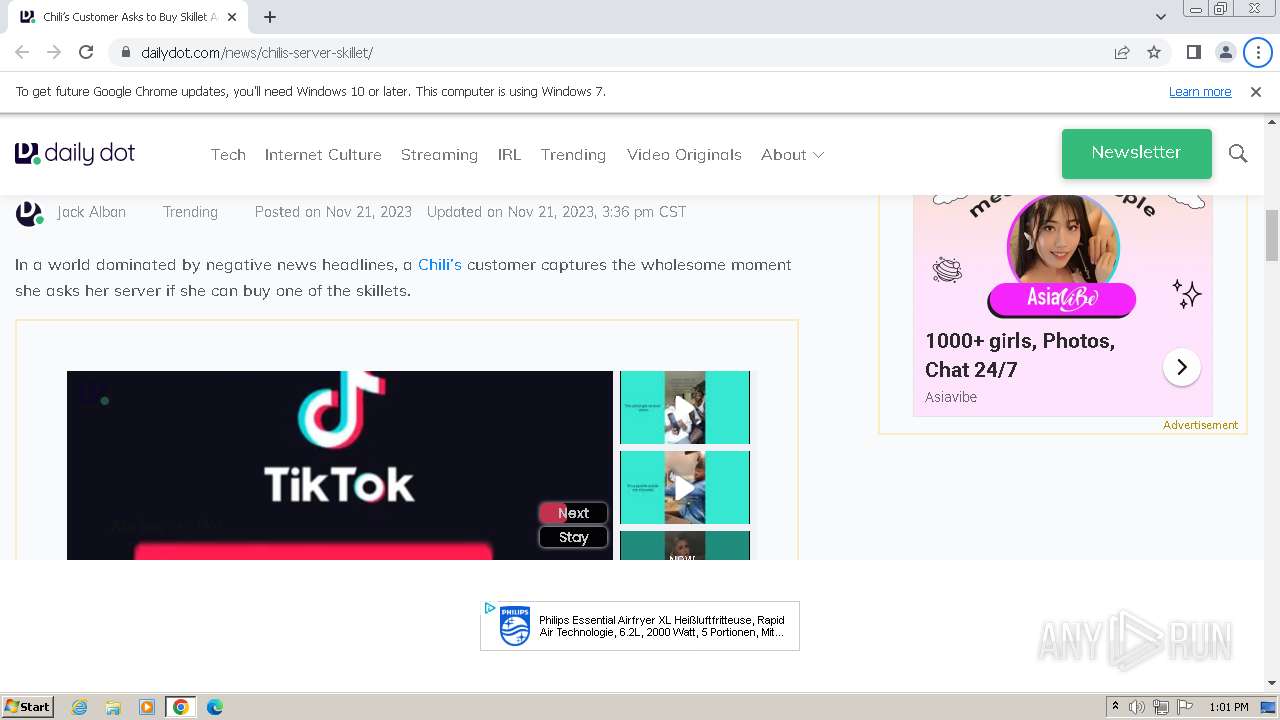Image resolution: width=1280 pixels, height=720 pixels.
Task: Open the volume tray icon
Action: [1137, 707]
